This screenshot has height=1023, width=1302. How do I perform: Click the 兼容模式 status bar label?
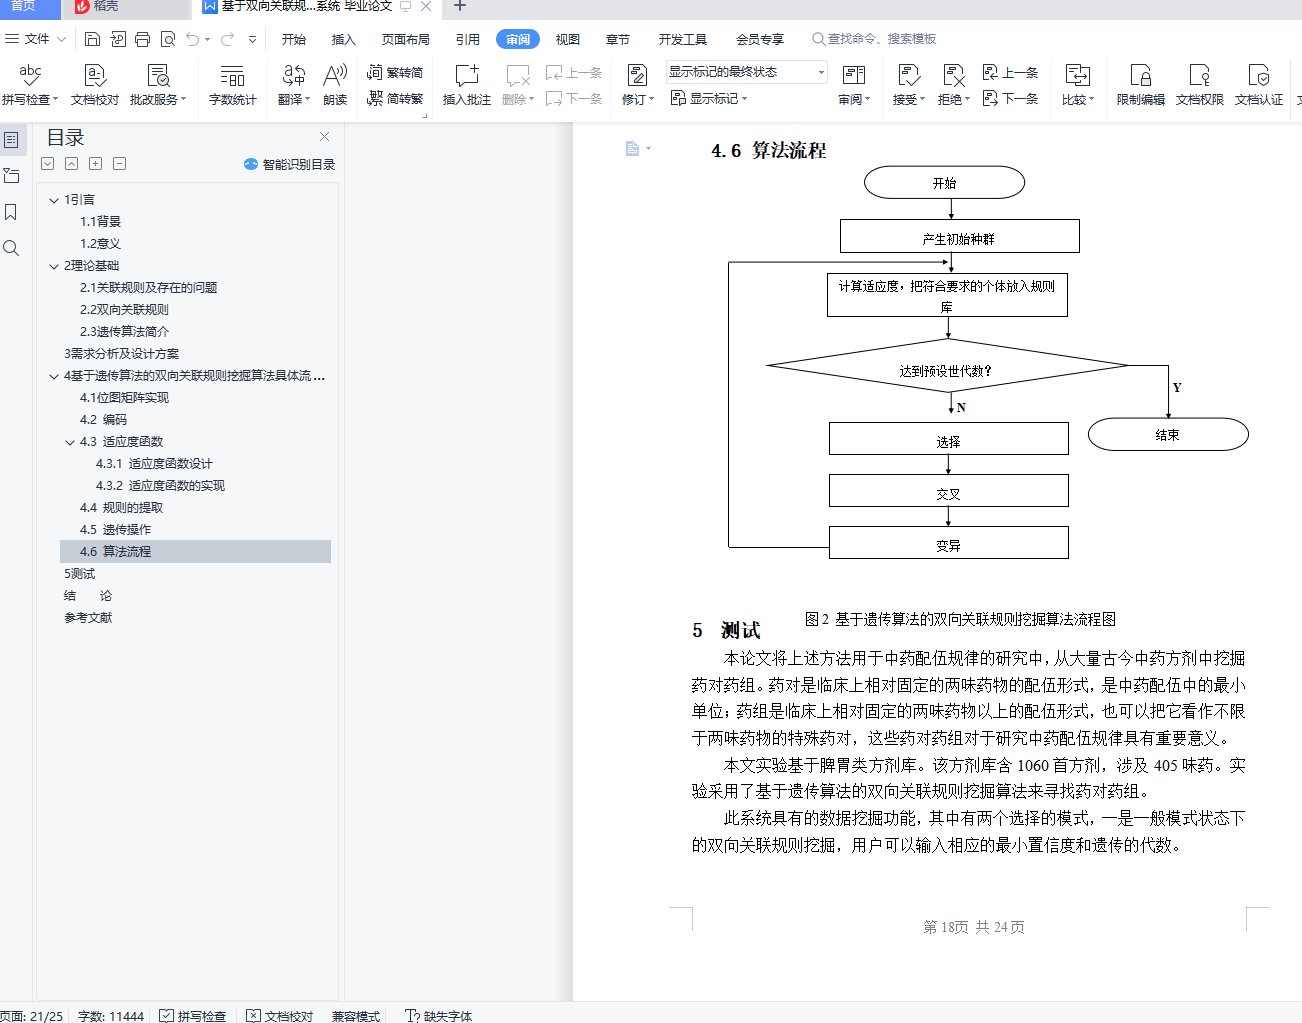point(356,1016)
